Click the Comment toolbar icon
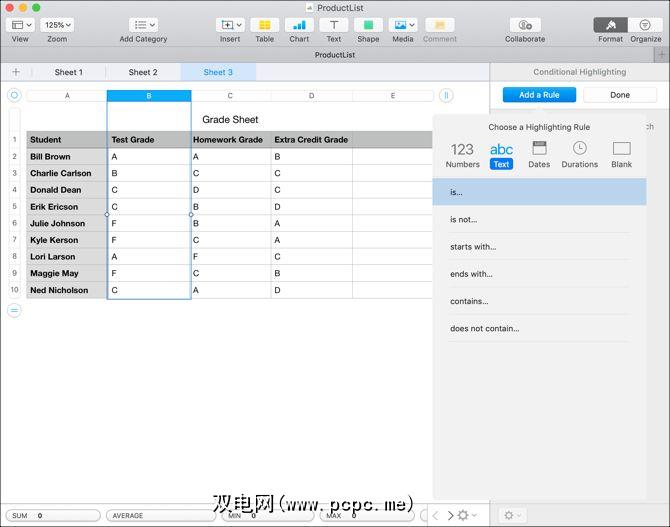This screenshot has height=527, width=670. point(440,25)
